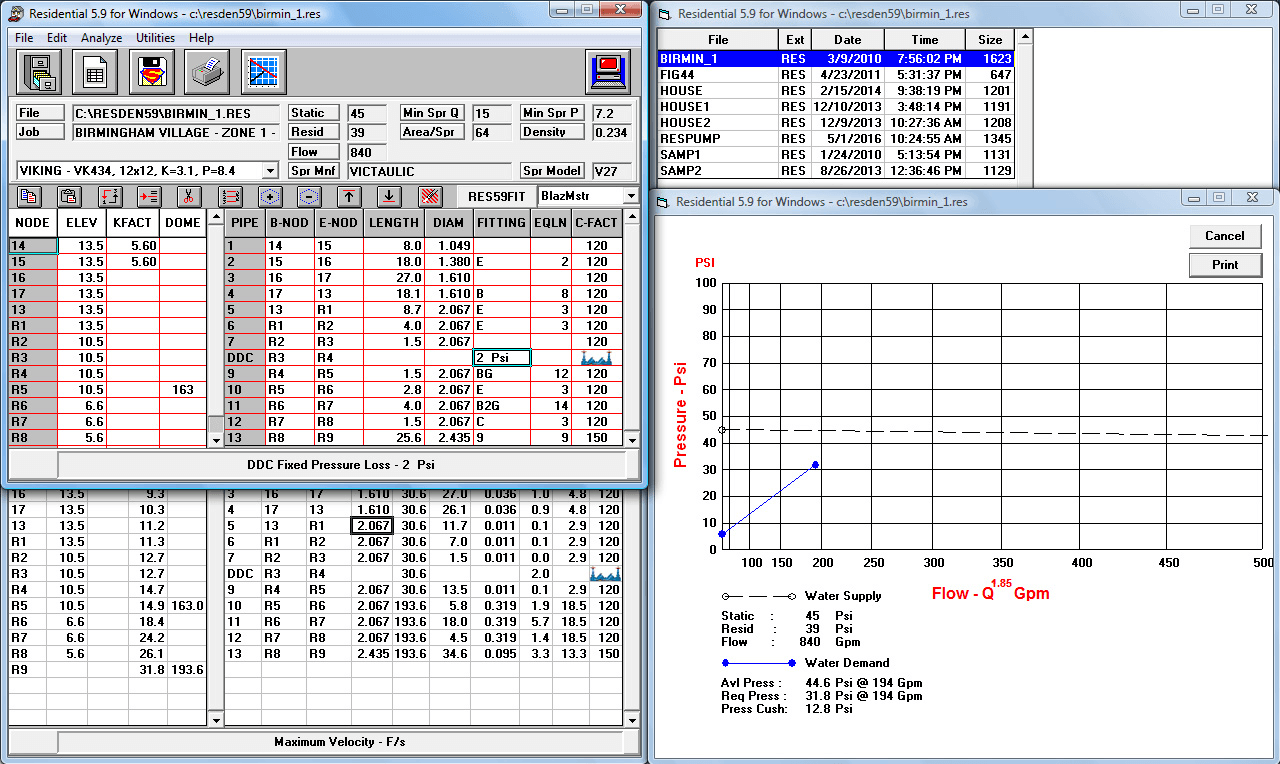Viewport: 1280px width, 764px height.
Task: Click Print in the graph window
Action: (x=1225, y=265)
